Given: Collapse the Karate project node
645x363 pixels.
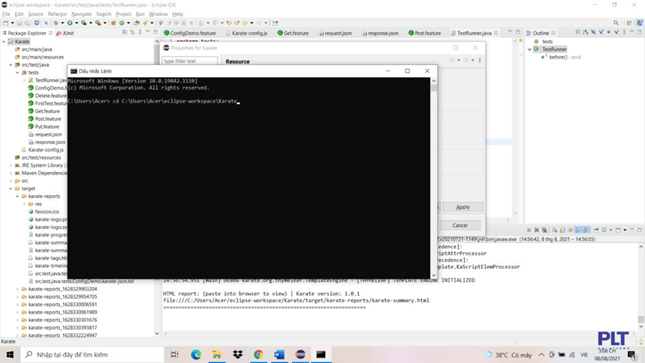Looking at the screenshot, I should [x=4, y=42].
